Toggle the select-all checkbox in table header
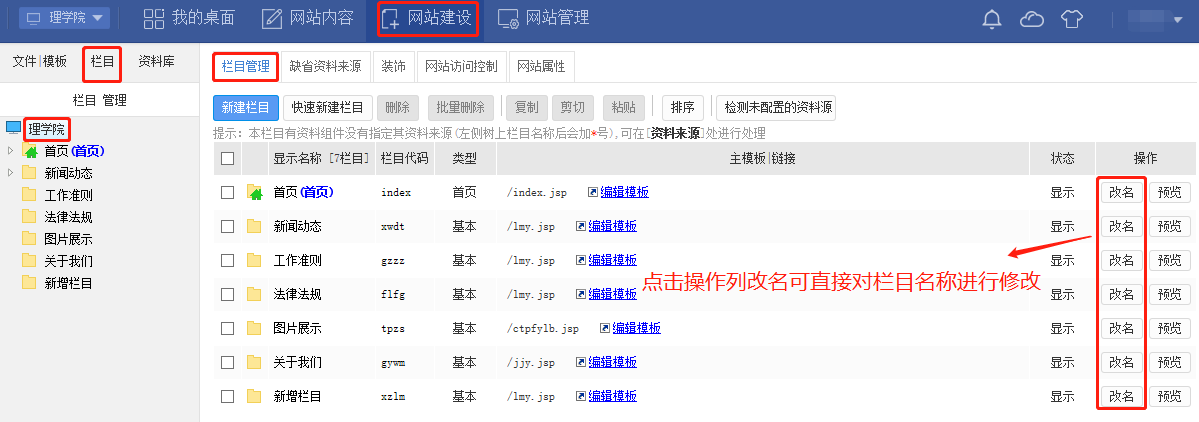This screenshot has height=422, width=1199. coord(228,158)
